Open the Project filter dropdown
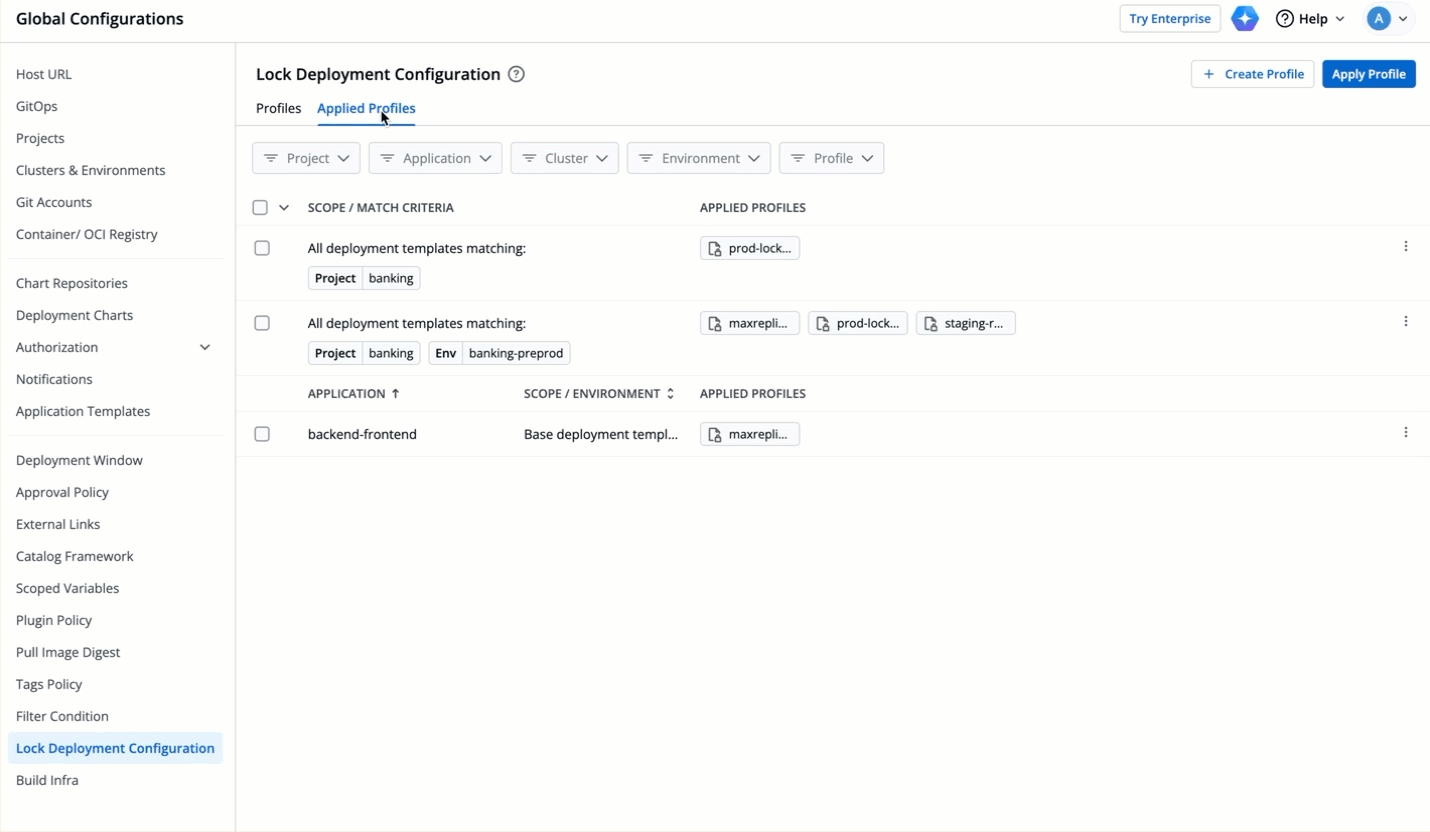 306,158
